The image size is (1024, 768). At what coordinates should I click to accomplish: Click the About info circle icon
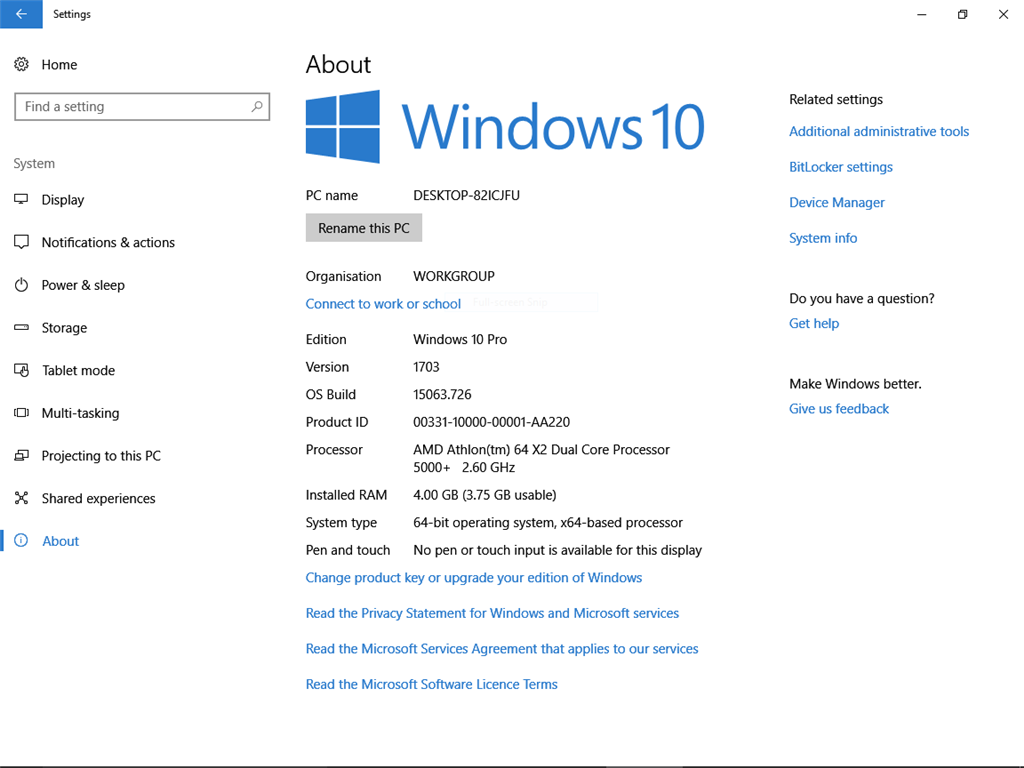click(x=22, y=541)
